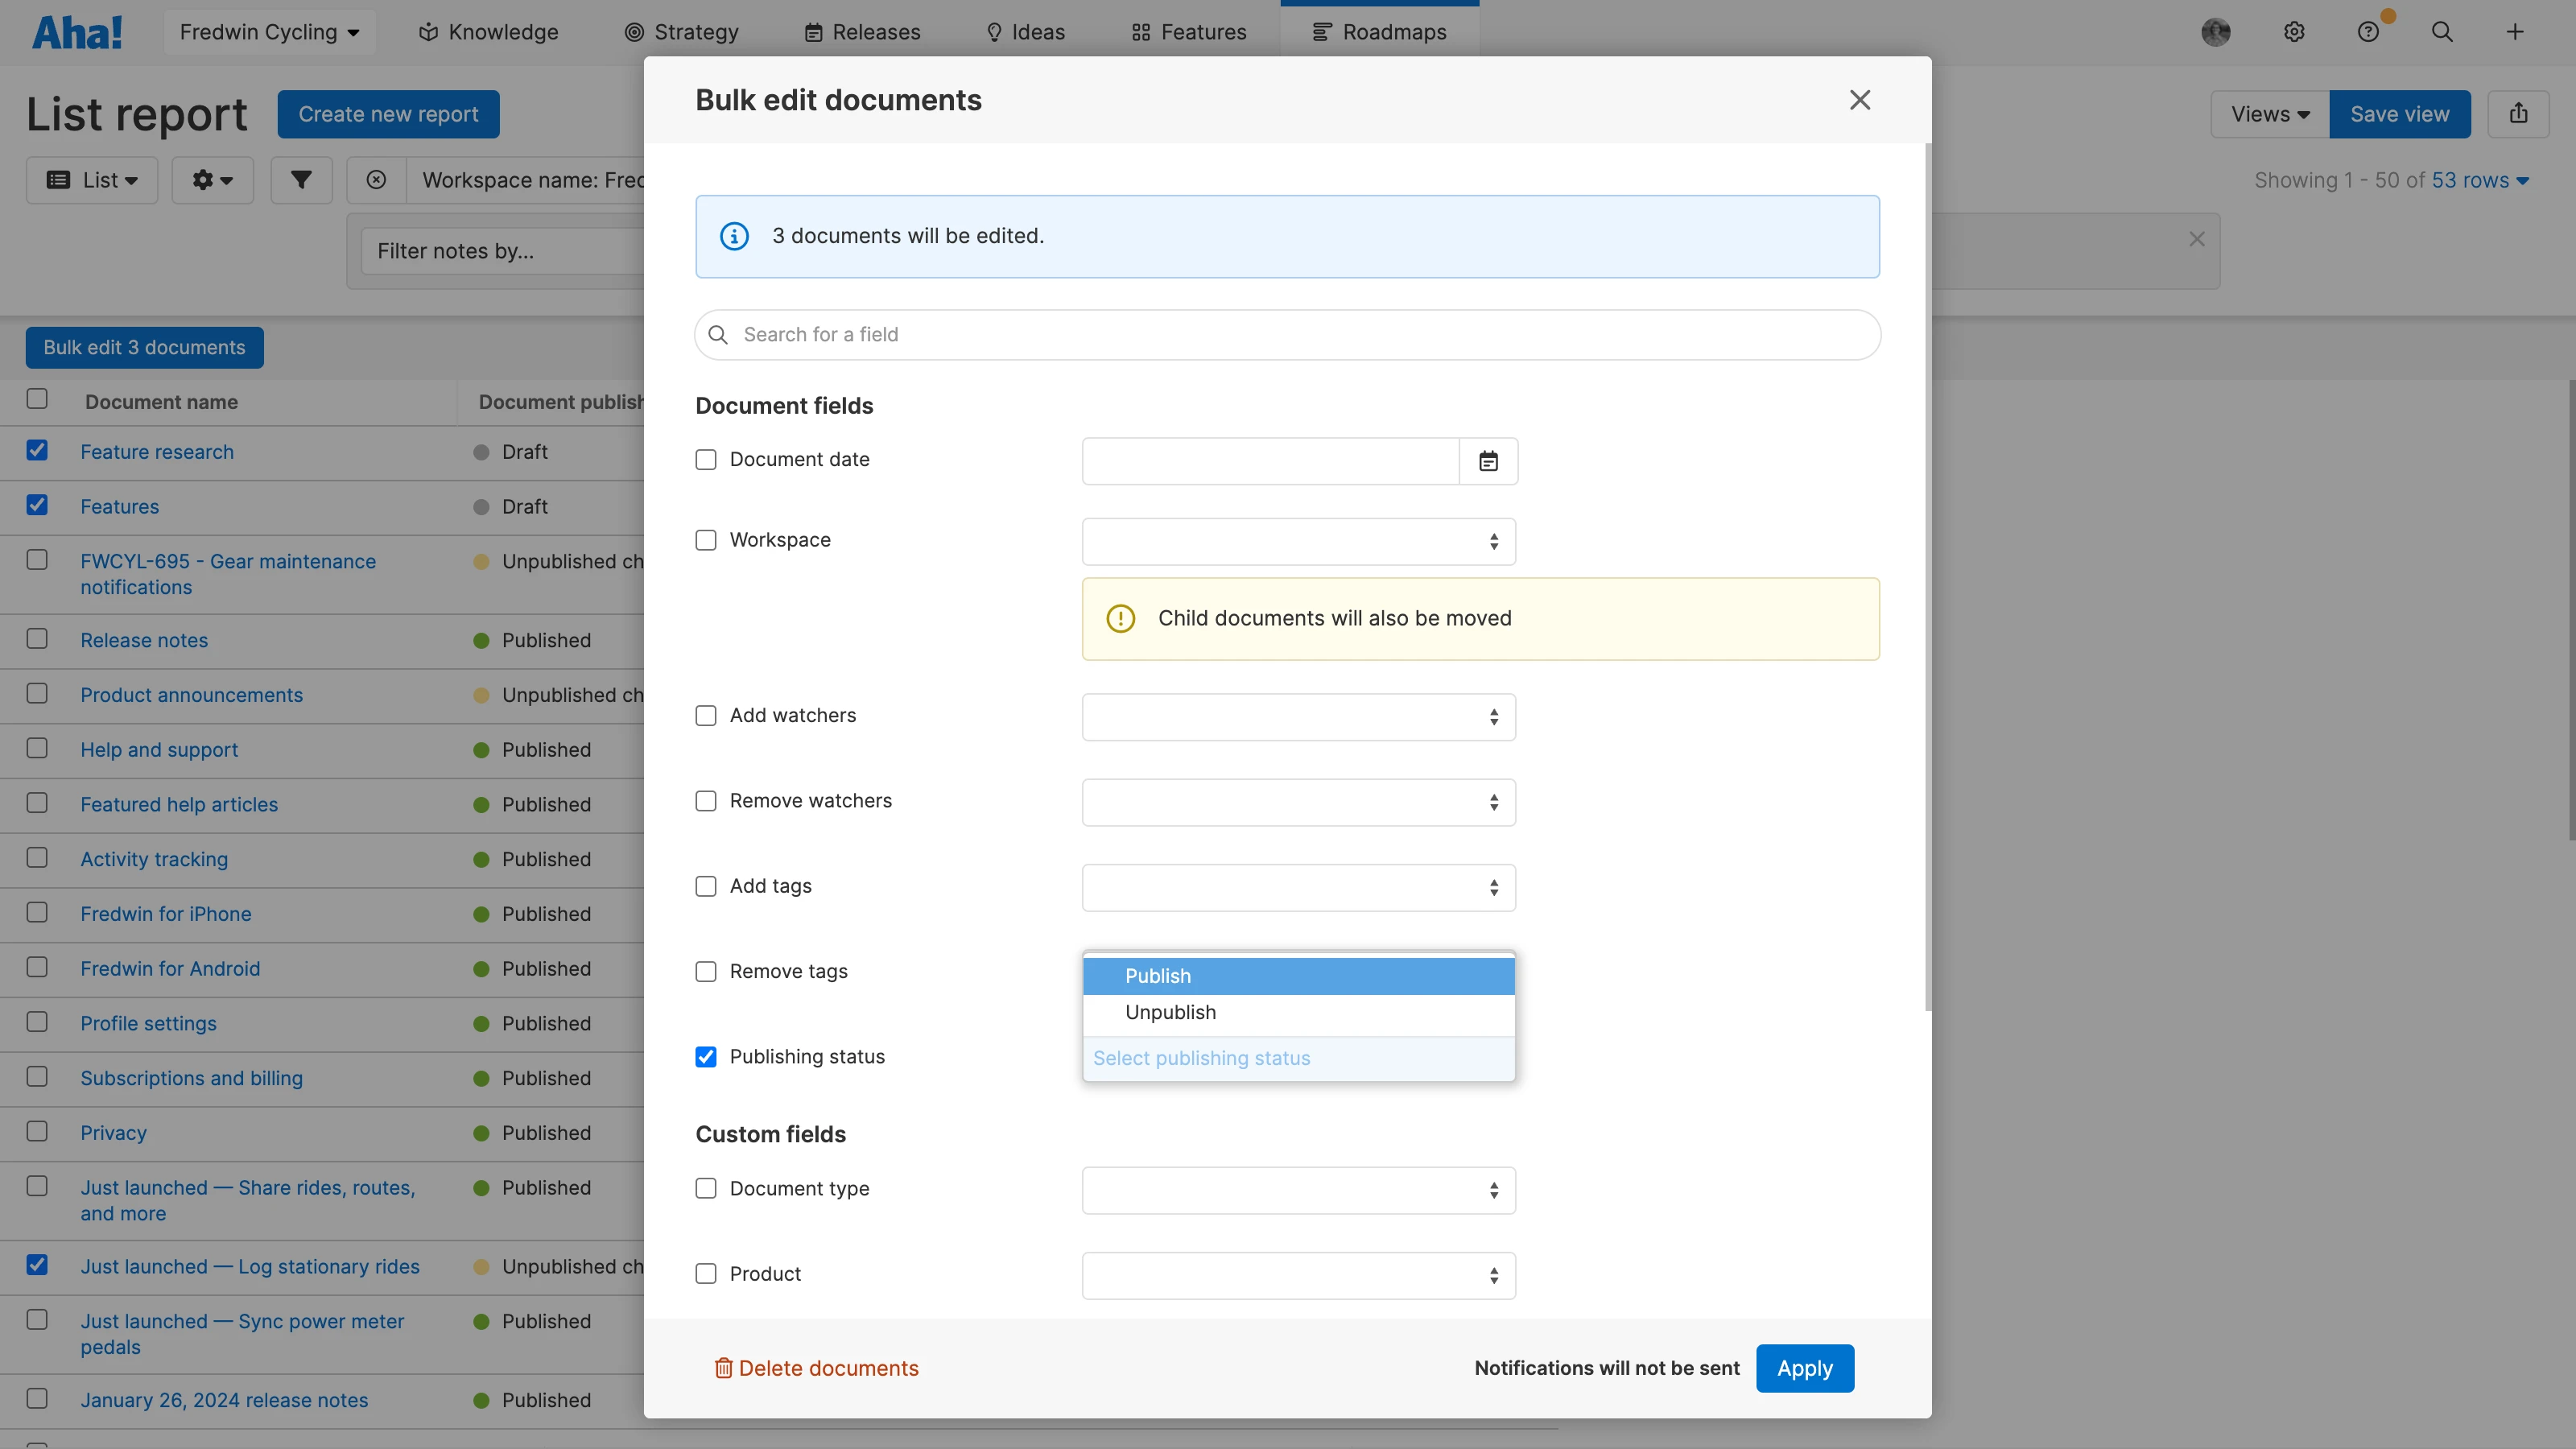Expand the Document type dropdown
The height and width of the screenshot is (1449, 2576).
[1298, 1190]
